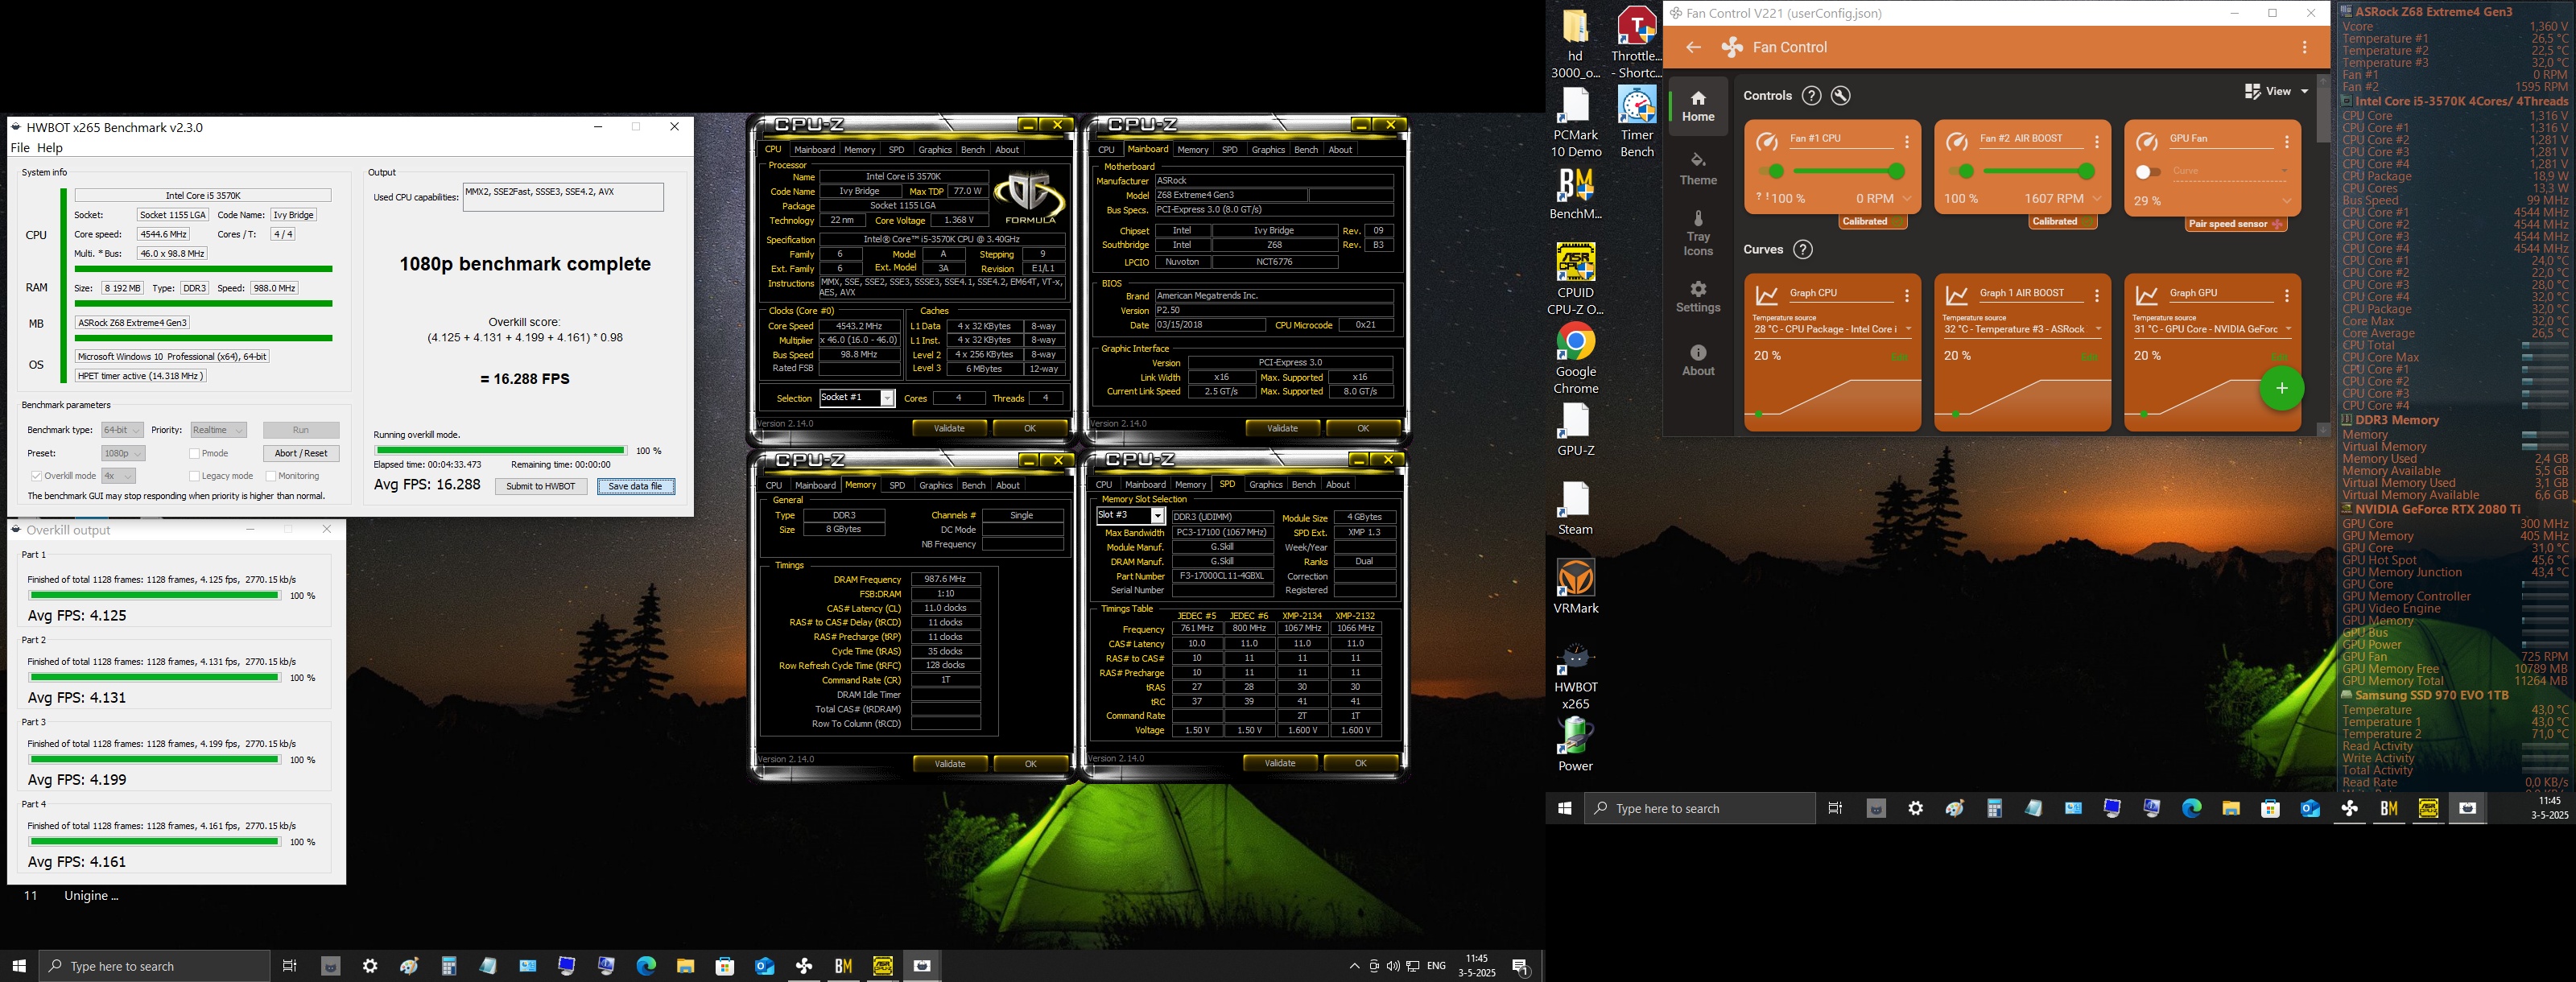Go to Home in the Fan Control sidebar

[1698, 105]
